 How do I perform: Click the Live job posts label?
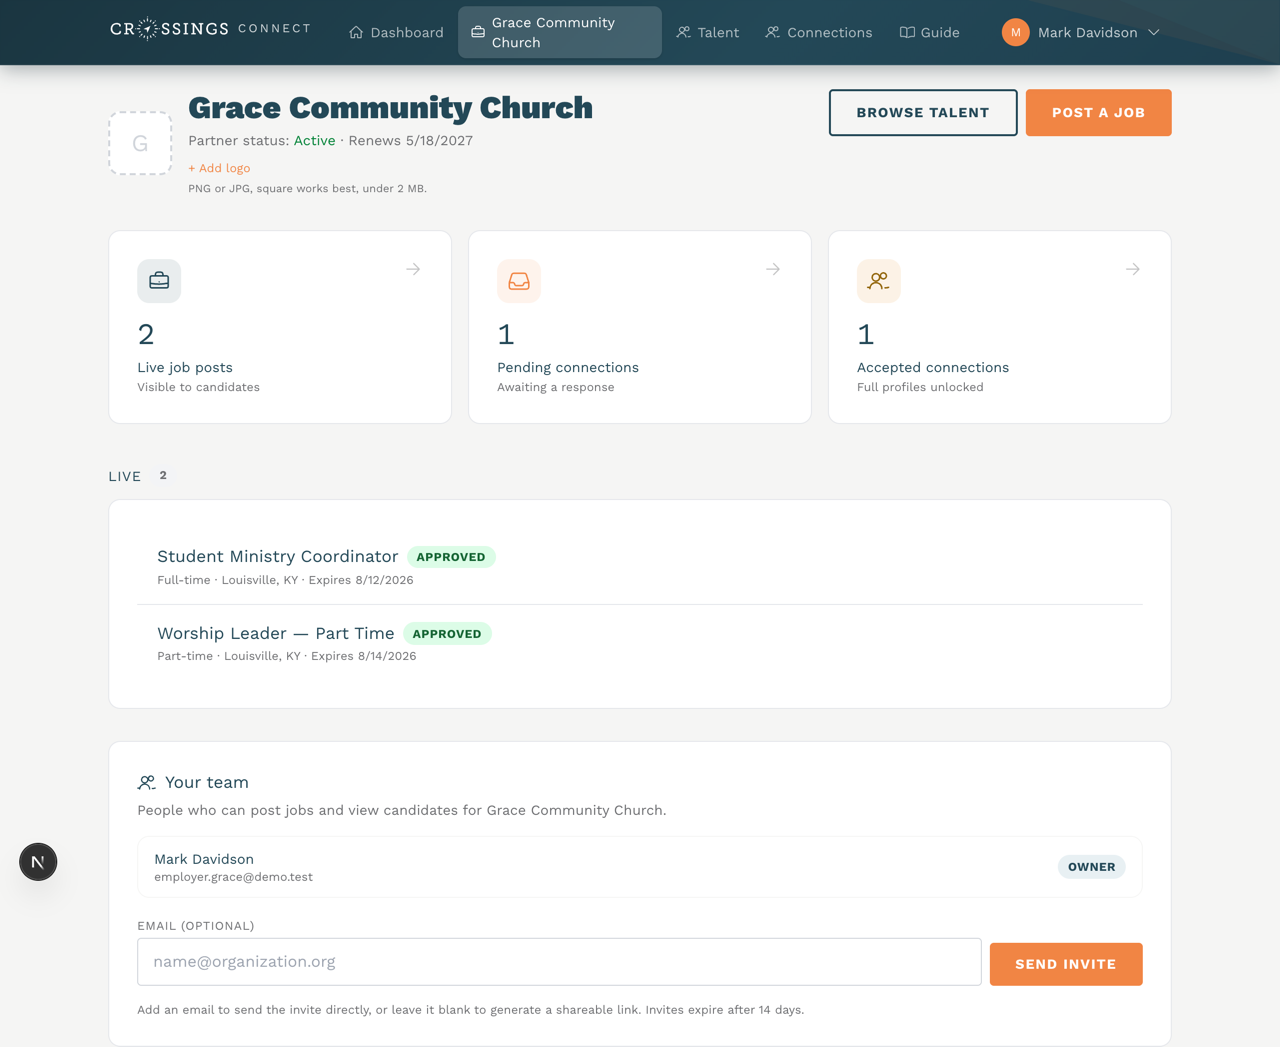point(185,367)
